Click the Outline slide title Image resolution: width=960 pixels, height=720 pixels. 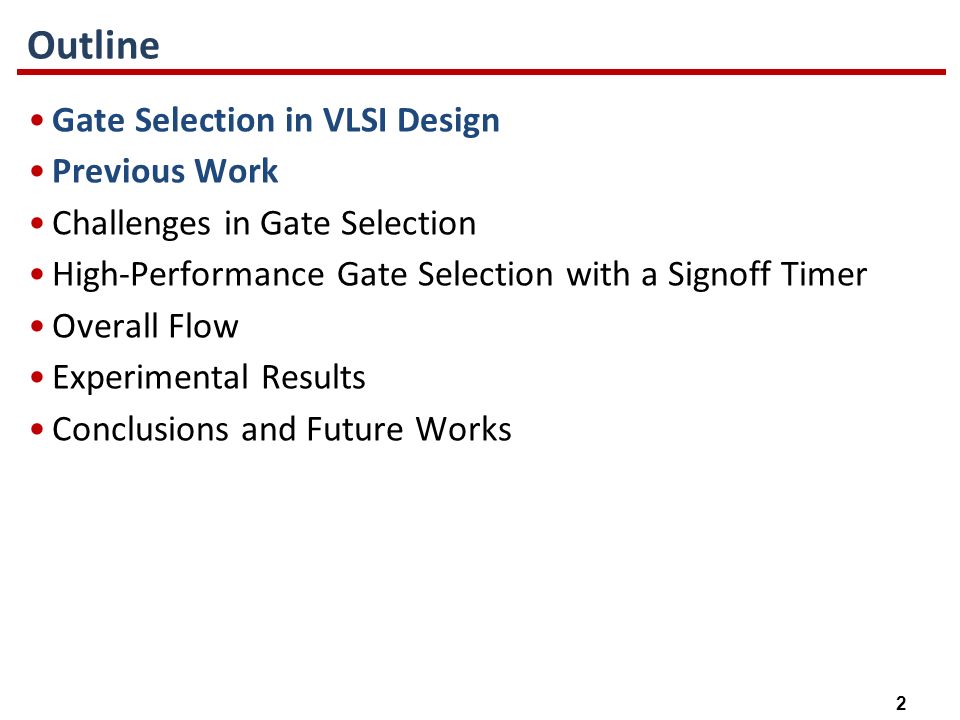(94, 45)
